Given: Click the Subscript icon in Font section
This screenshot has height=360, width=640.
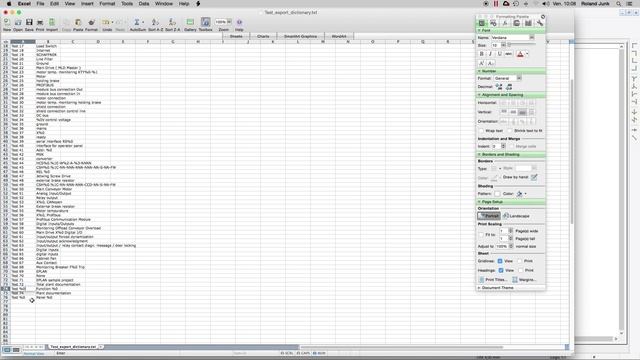Looking at the screenshot, I should point(491,63).
